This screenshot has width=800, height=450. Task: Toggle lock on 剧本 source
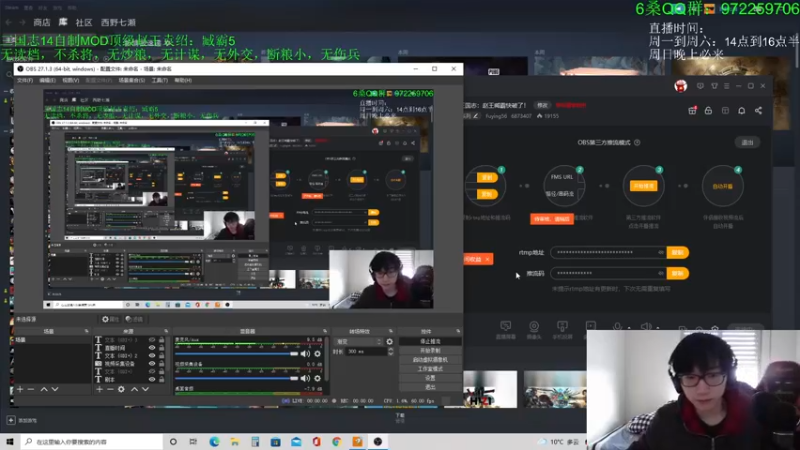pyautogui.click(x=162, y=380)
